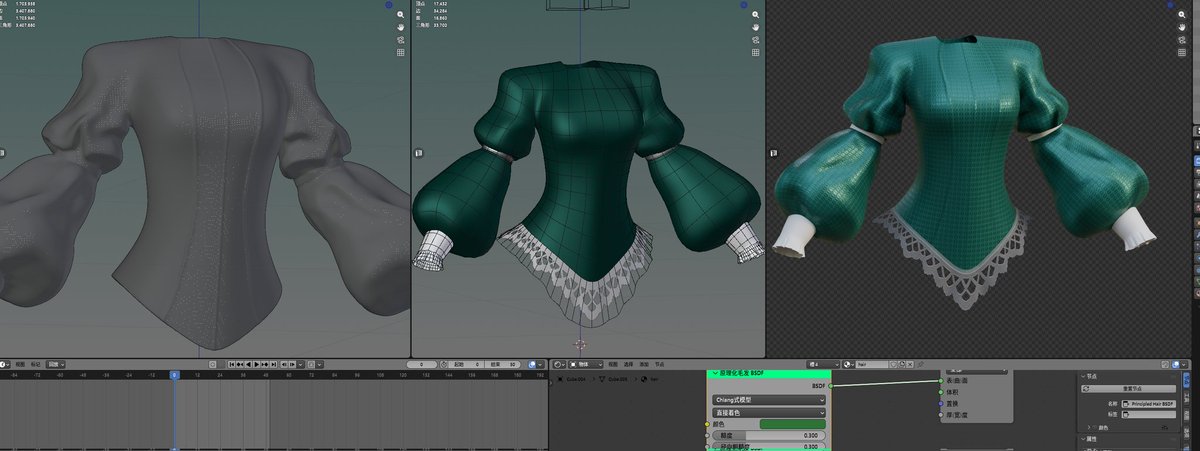Unlink the hair material with X icon
The image size is (1200, 451).
pyautogui.click(x=909, y=364)
